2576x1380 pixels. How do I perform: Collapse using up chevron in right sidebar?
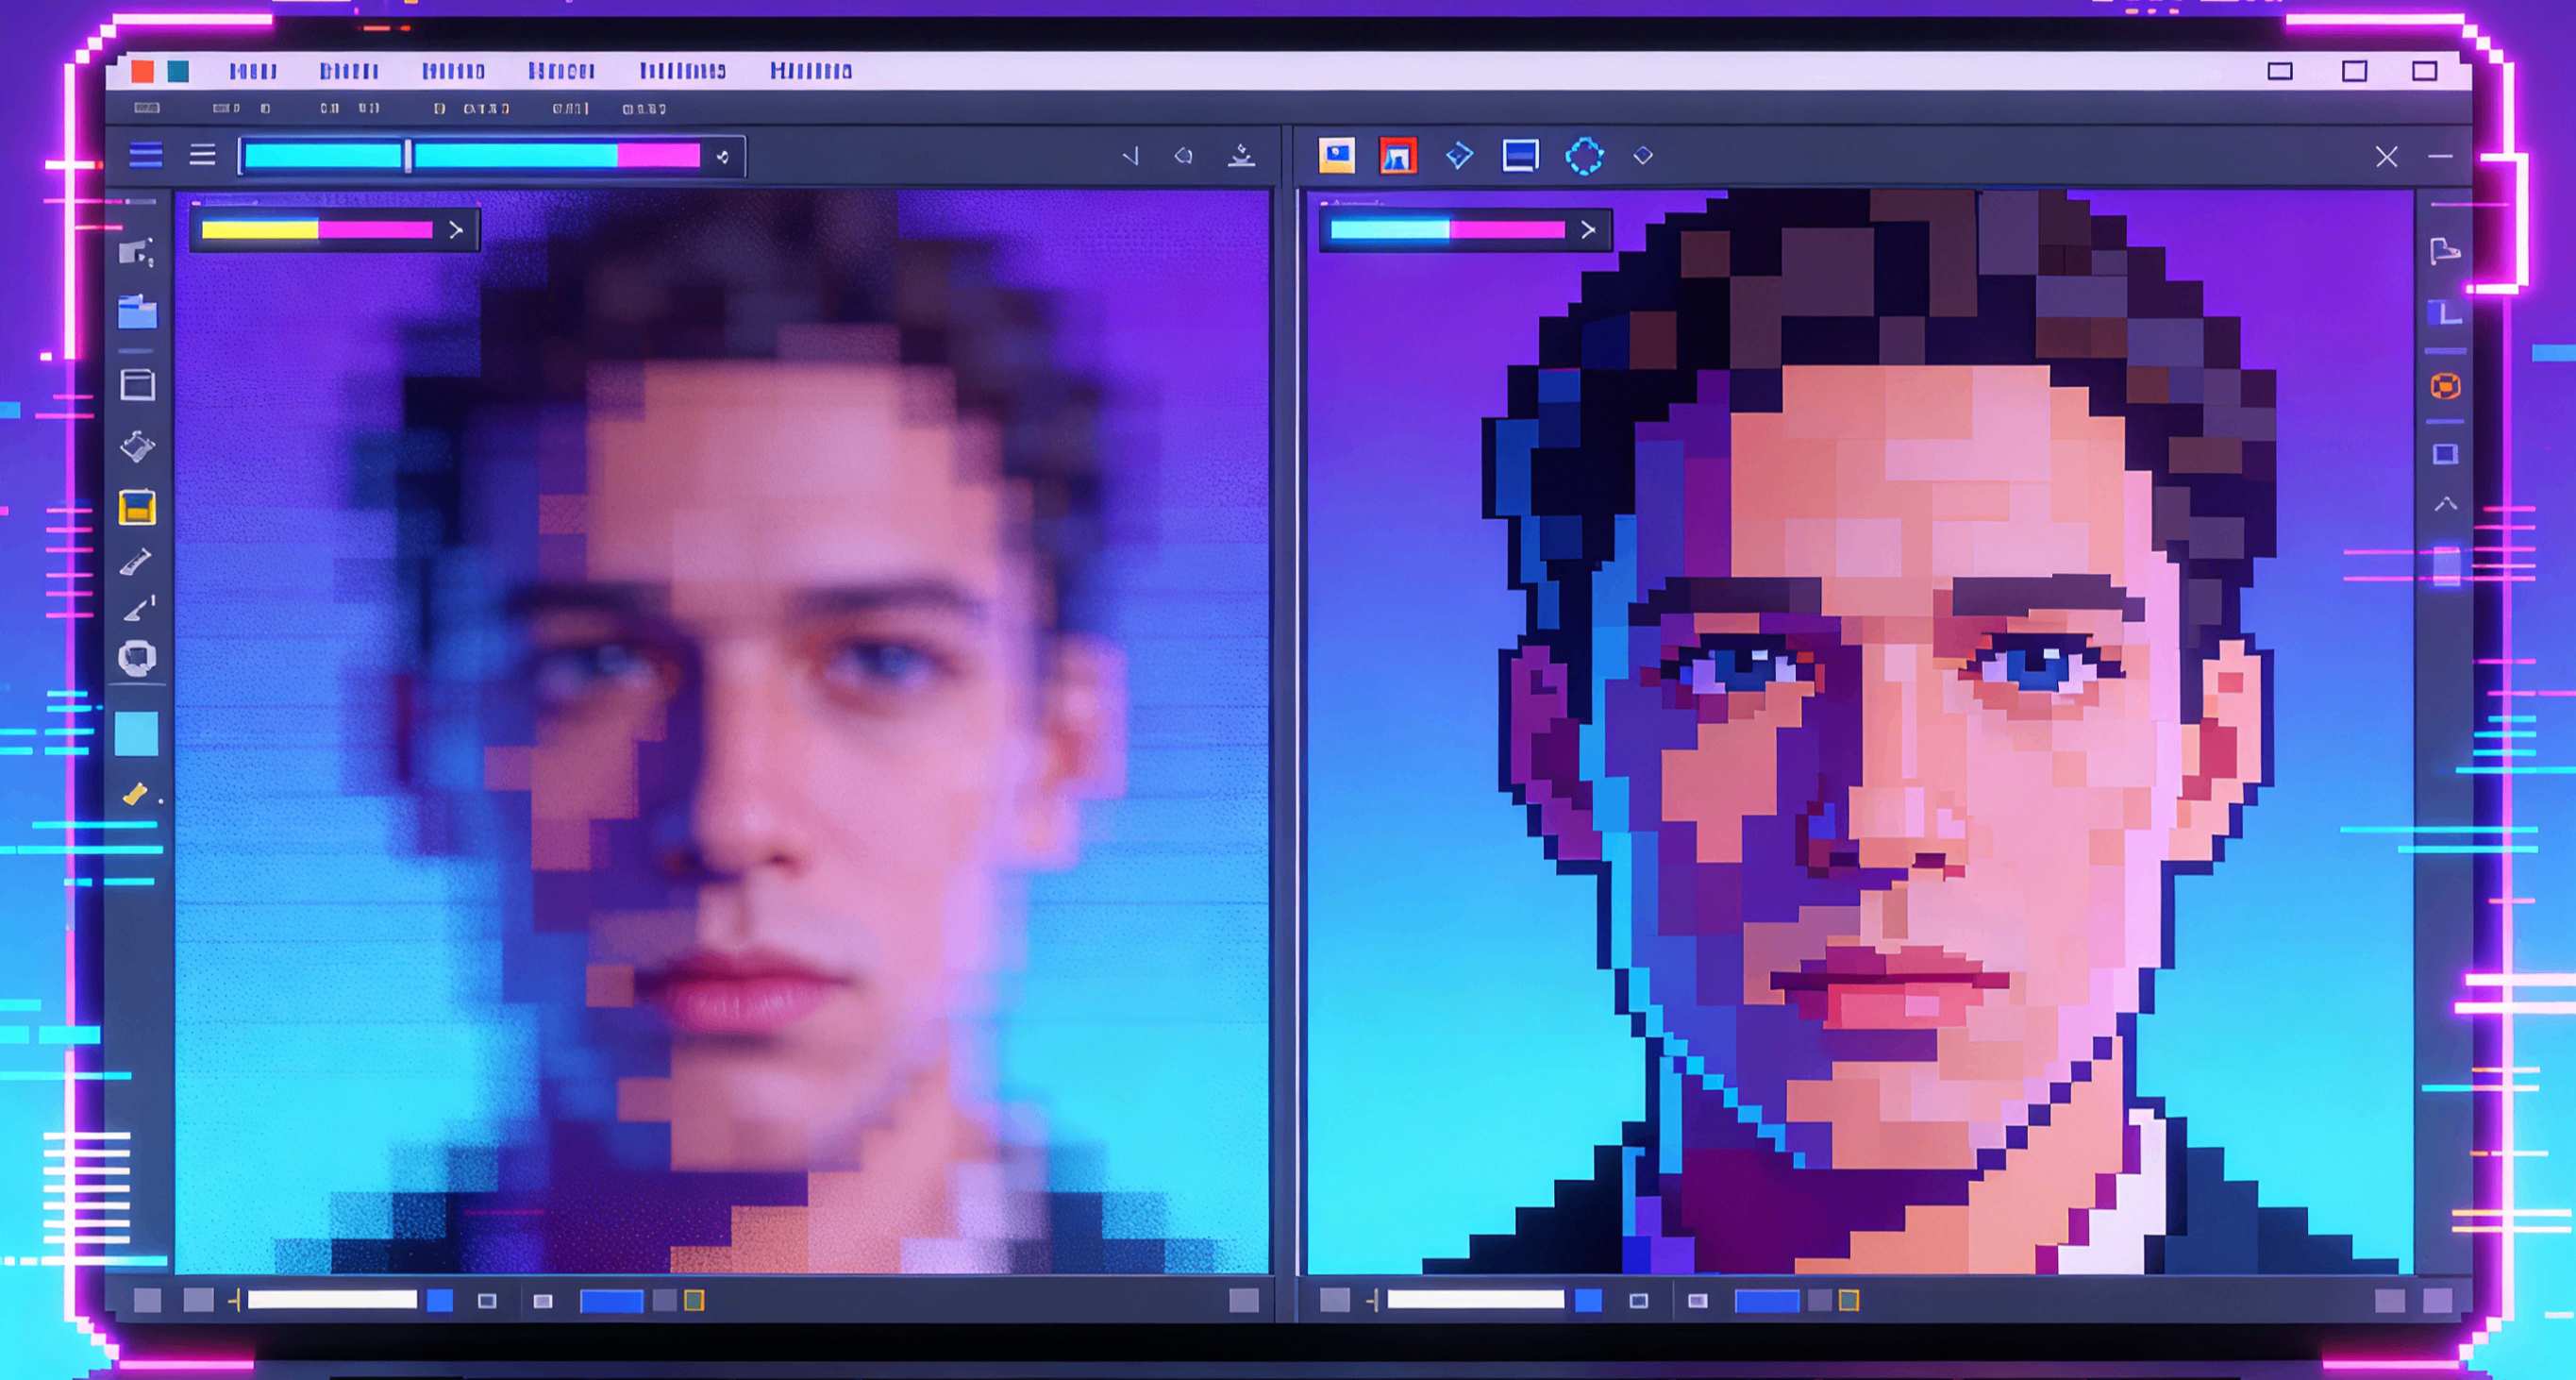[2445, 504]
